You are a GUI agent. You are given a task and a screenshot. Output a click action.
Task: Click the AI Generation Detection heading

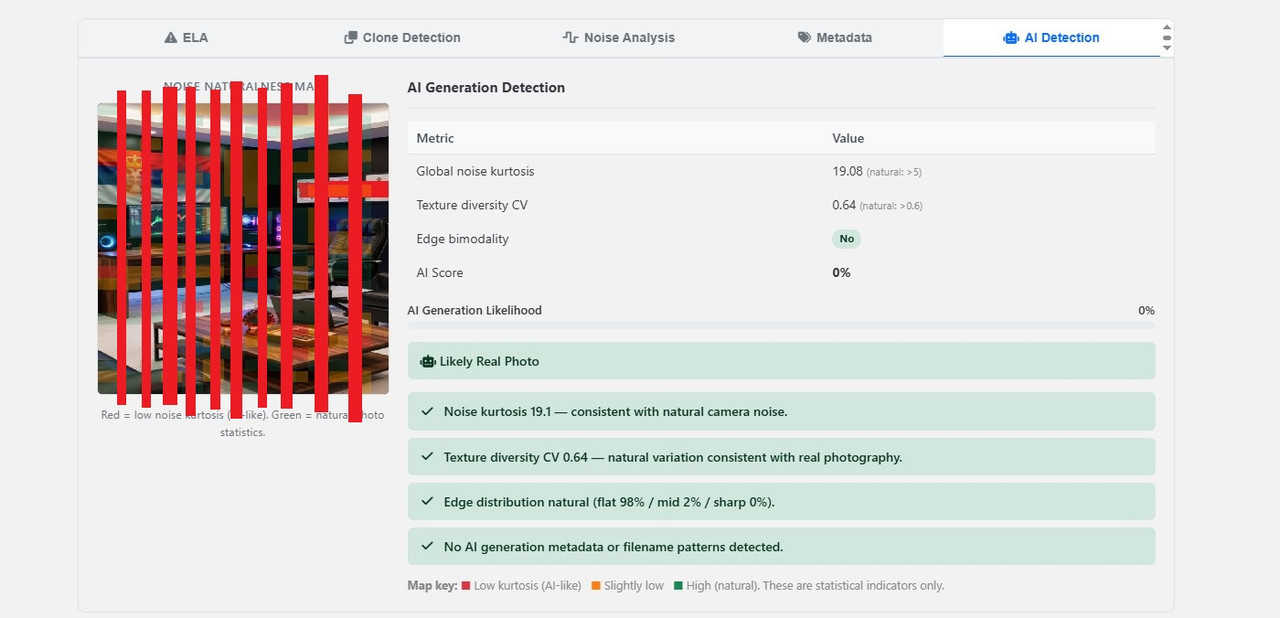pyautogui.click(x=486, y=88)
